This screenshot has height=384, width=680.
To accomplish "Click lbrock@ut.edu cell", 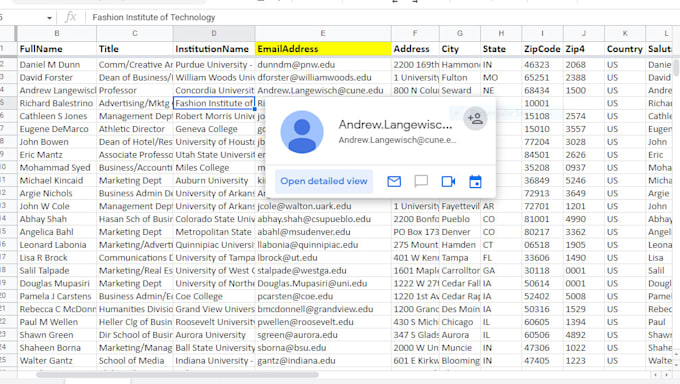I will pyautogui.click(x=323, y=258).
